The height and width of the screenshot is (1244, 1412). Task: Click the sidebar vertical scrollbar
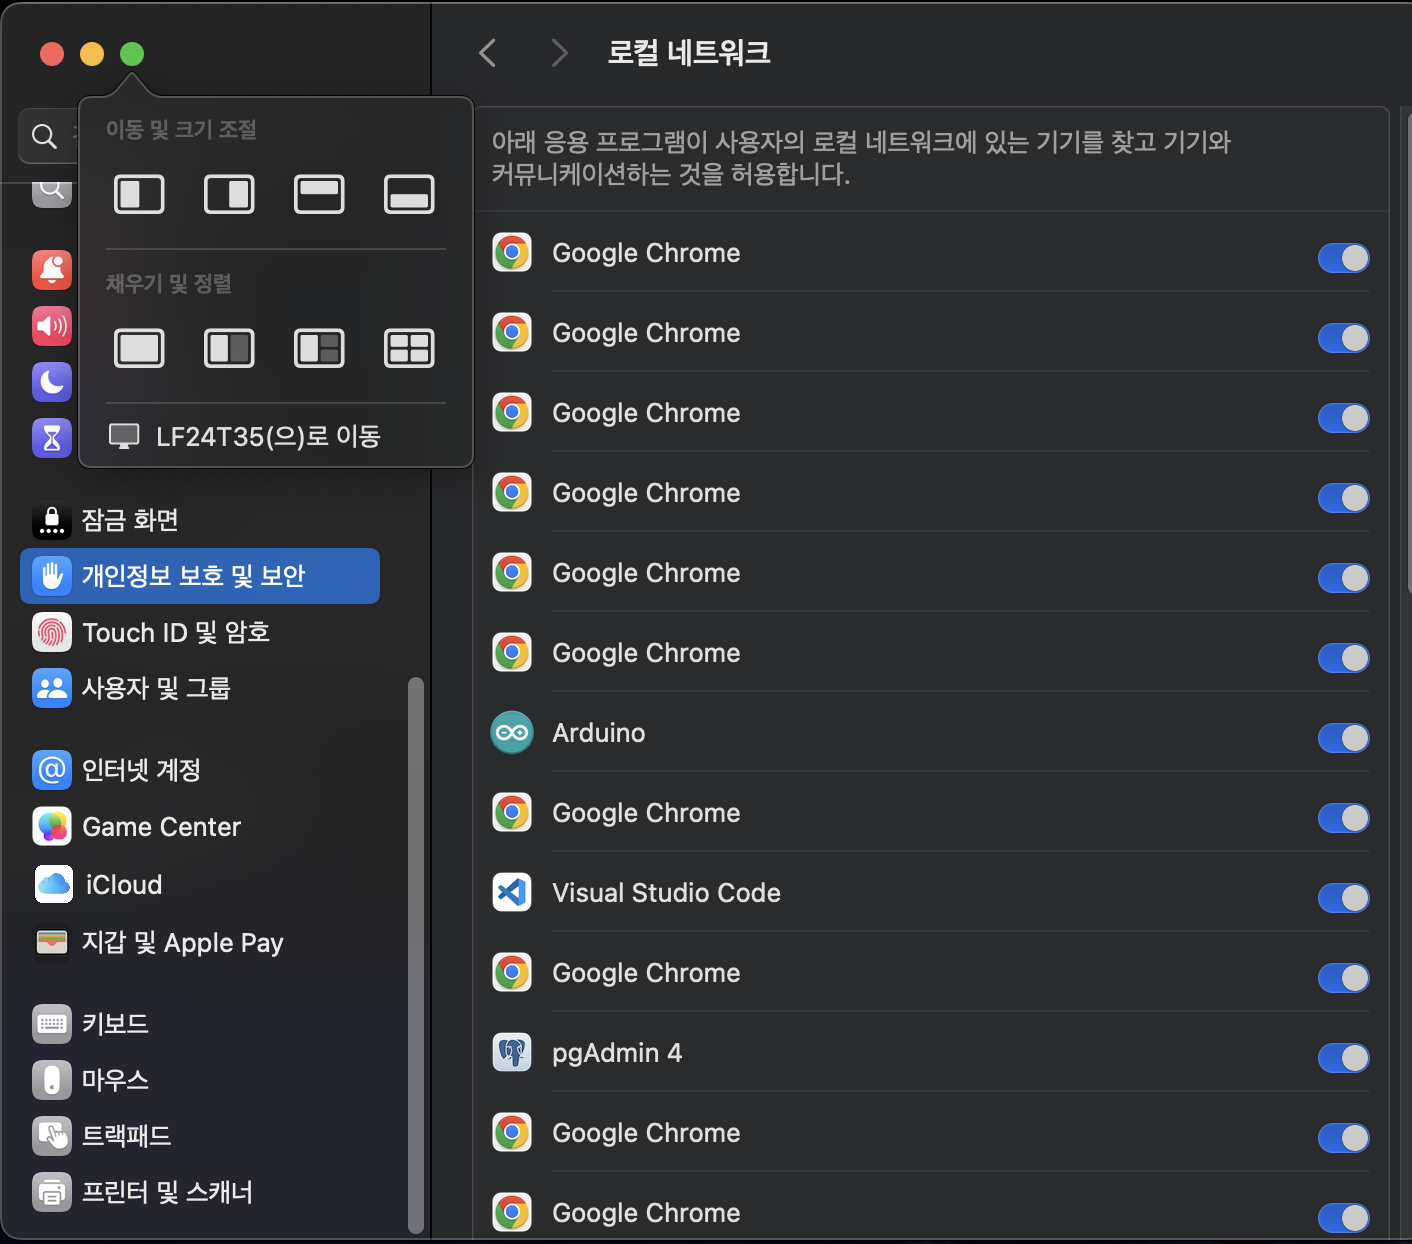[416, 950]
